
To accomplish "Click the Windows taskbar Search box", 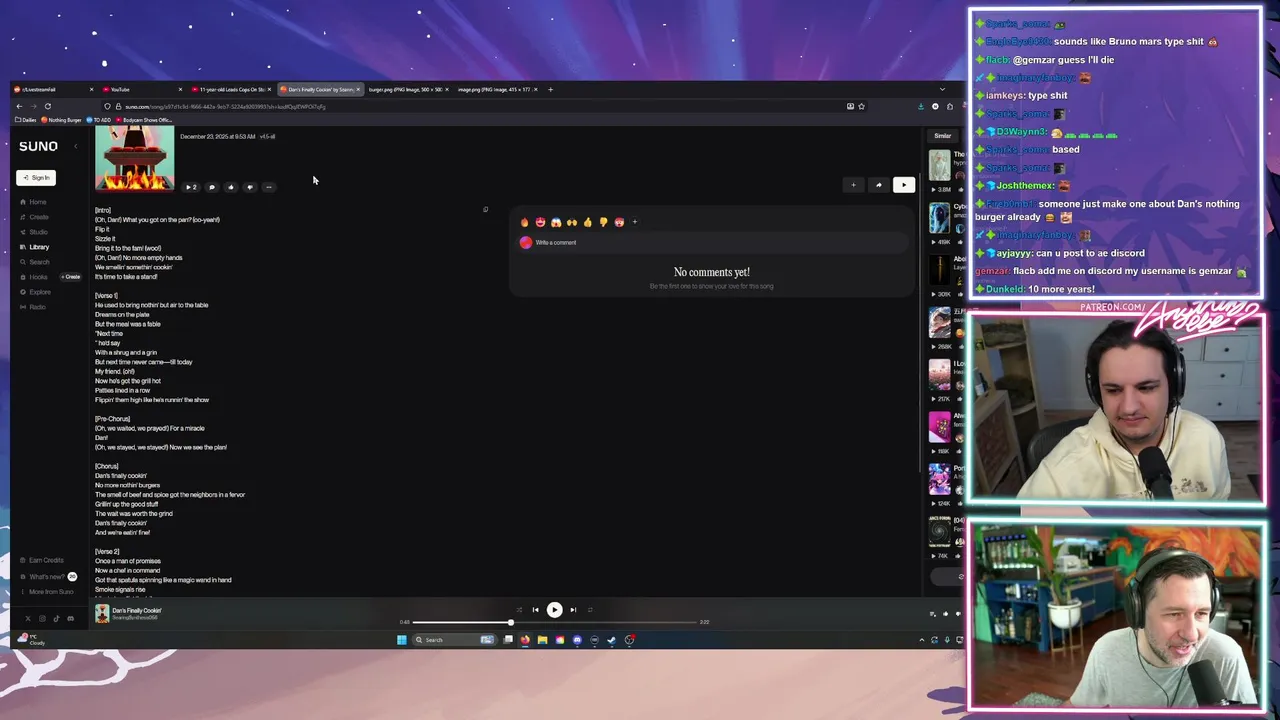I will click(457, 640).
